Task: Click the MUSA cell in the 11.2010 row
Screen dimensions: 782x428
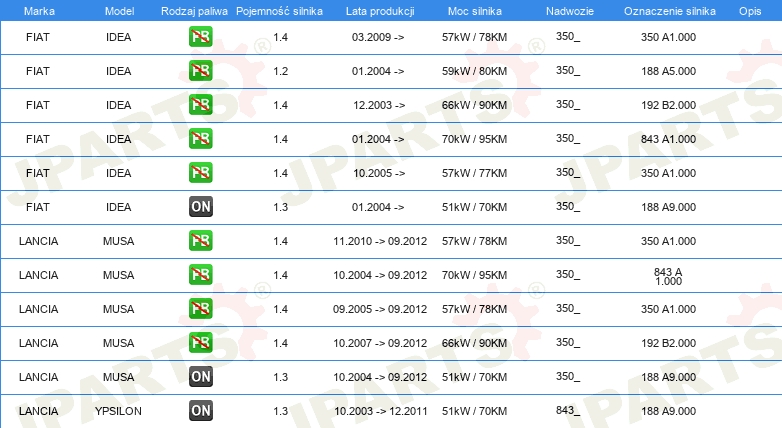Action: [x=118, y=241]
